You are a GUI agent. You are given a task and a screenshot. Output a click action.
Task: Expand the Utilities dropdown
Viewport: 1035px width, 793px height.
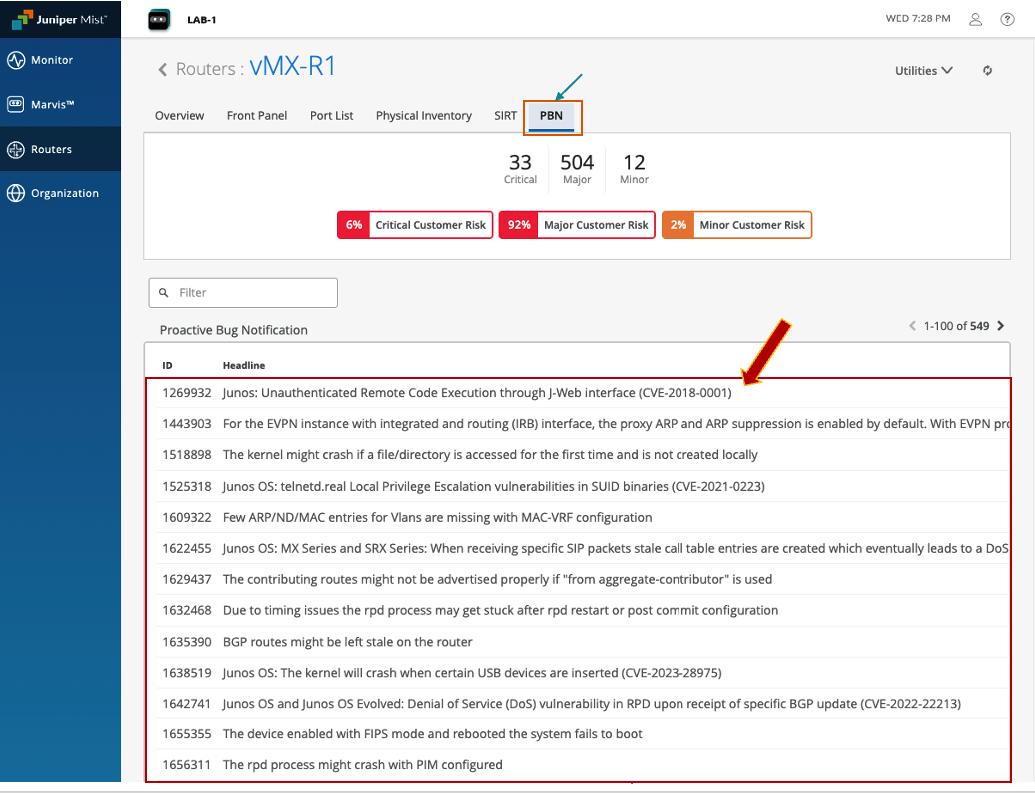click(923, 71)
